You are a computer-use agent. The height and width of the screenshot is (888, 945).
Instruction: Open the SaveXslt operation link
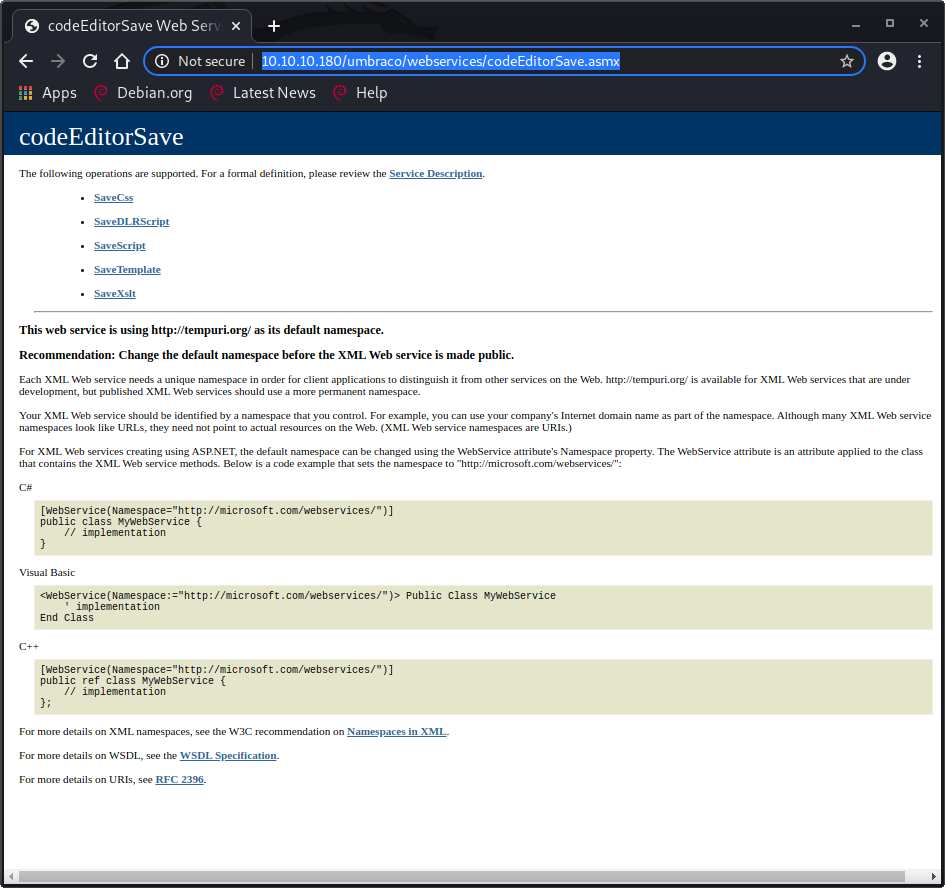114,294
